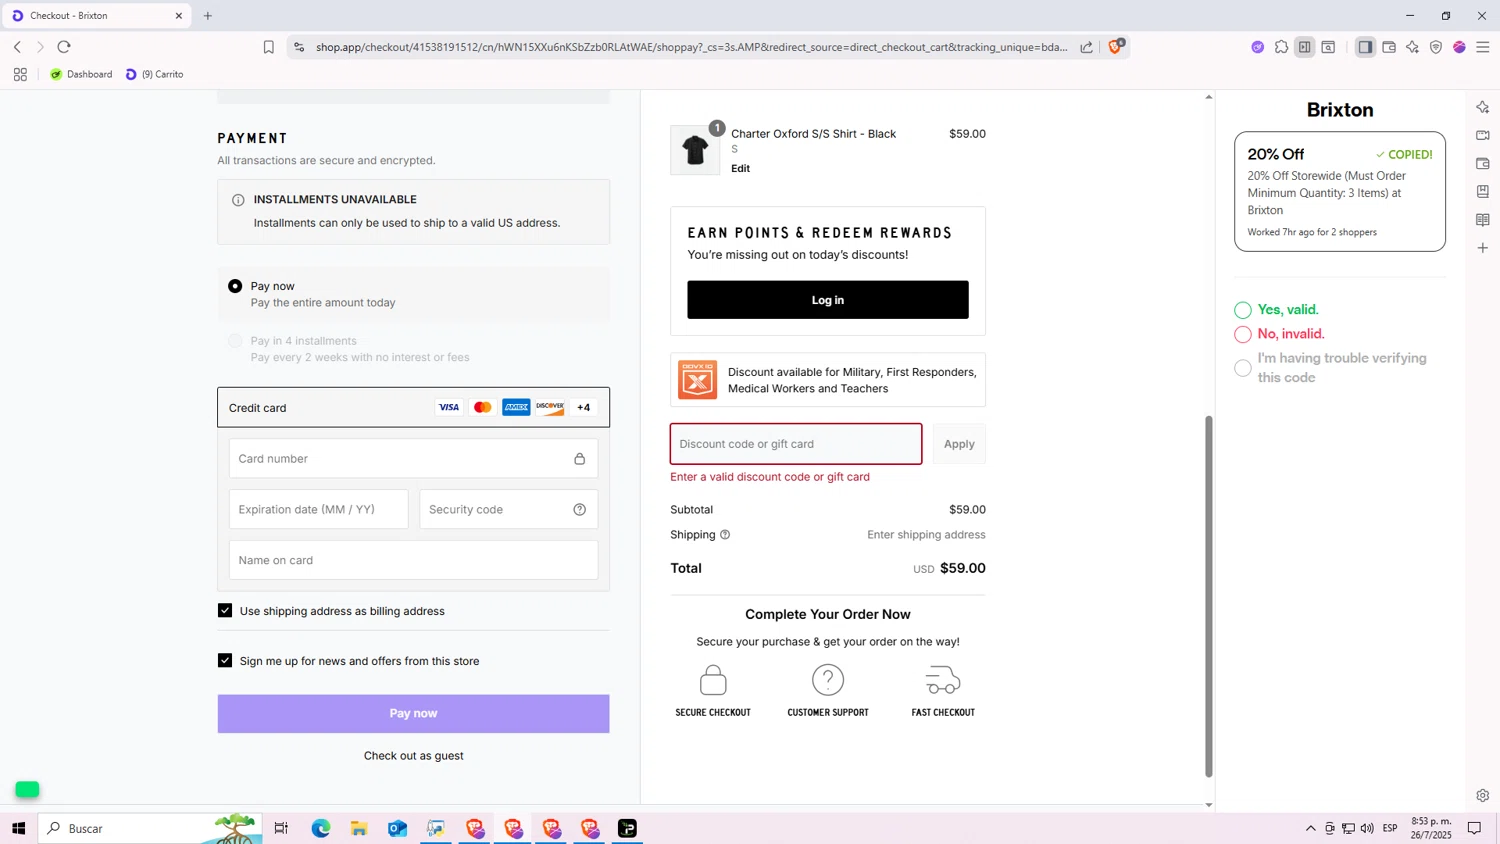Click the card number lock icon
This screenshot has height=844, width=1500.
click(579, 459)
